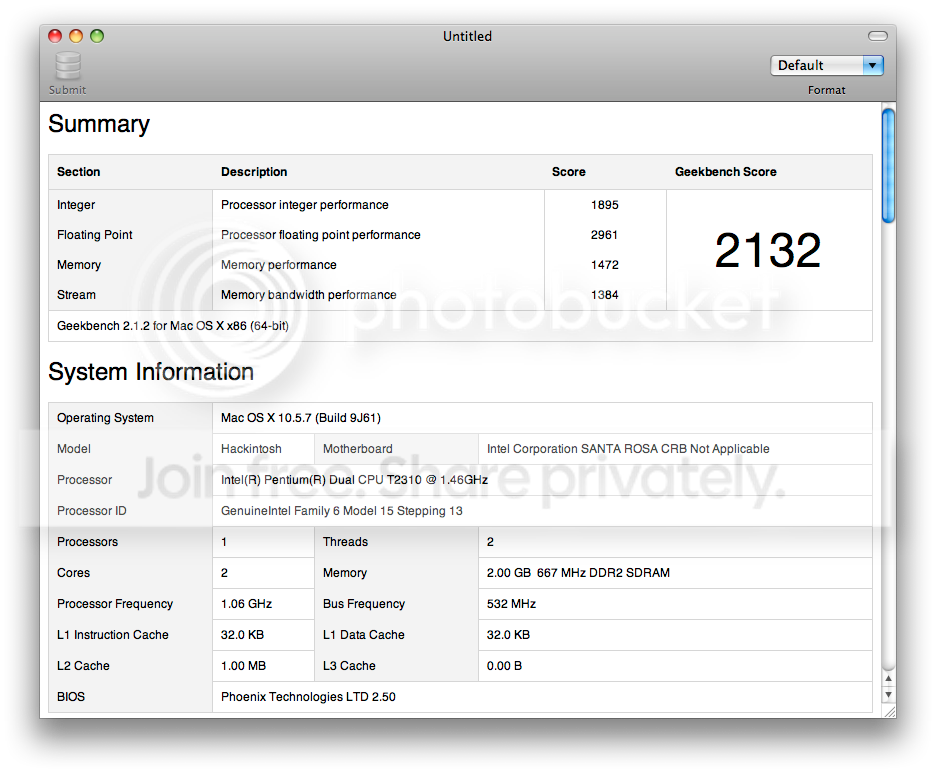Click the scroll down arrow
This screenshot has width=936, height=773.
click(887, 695)
